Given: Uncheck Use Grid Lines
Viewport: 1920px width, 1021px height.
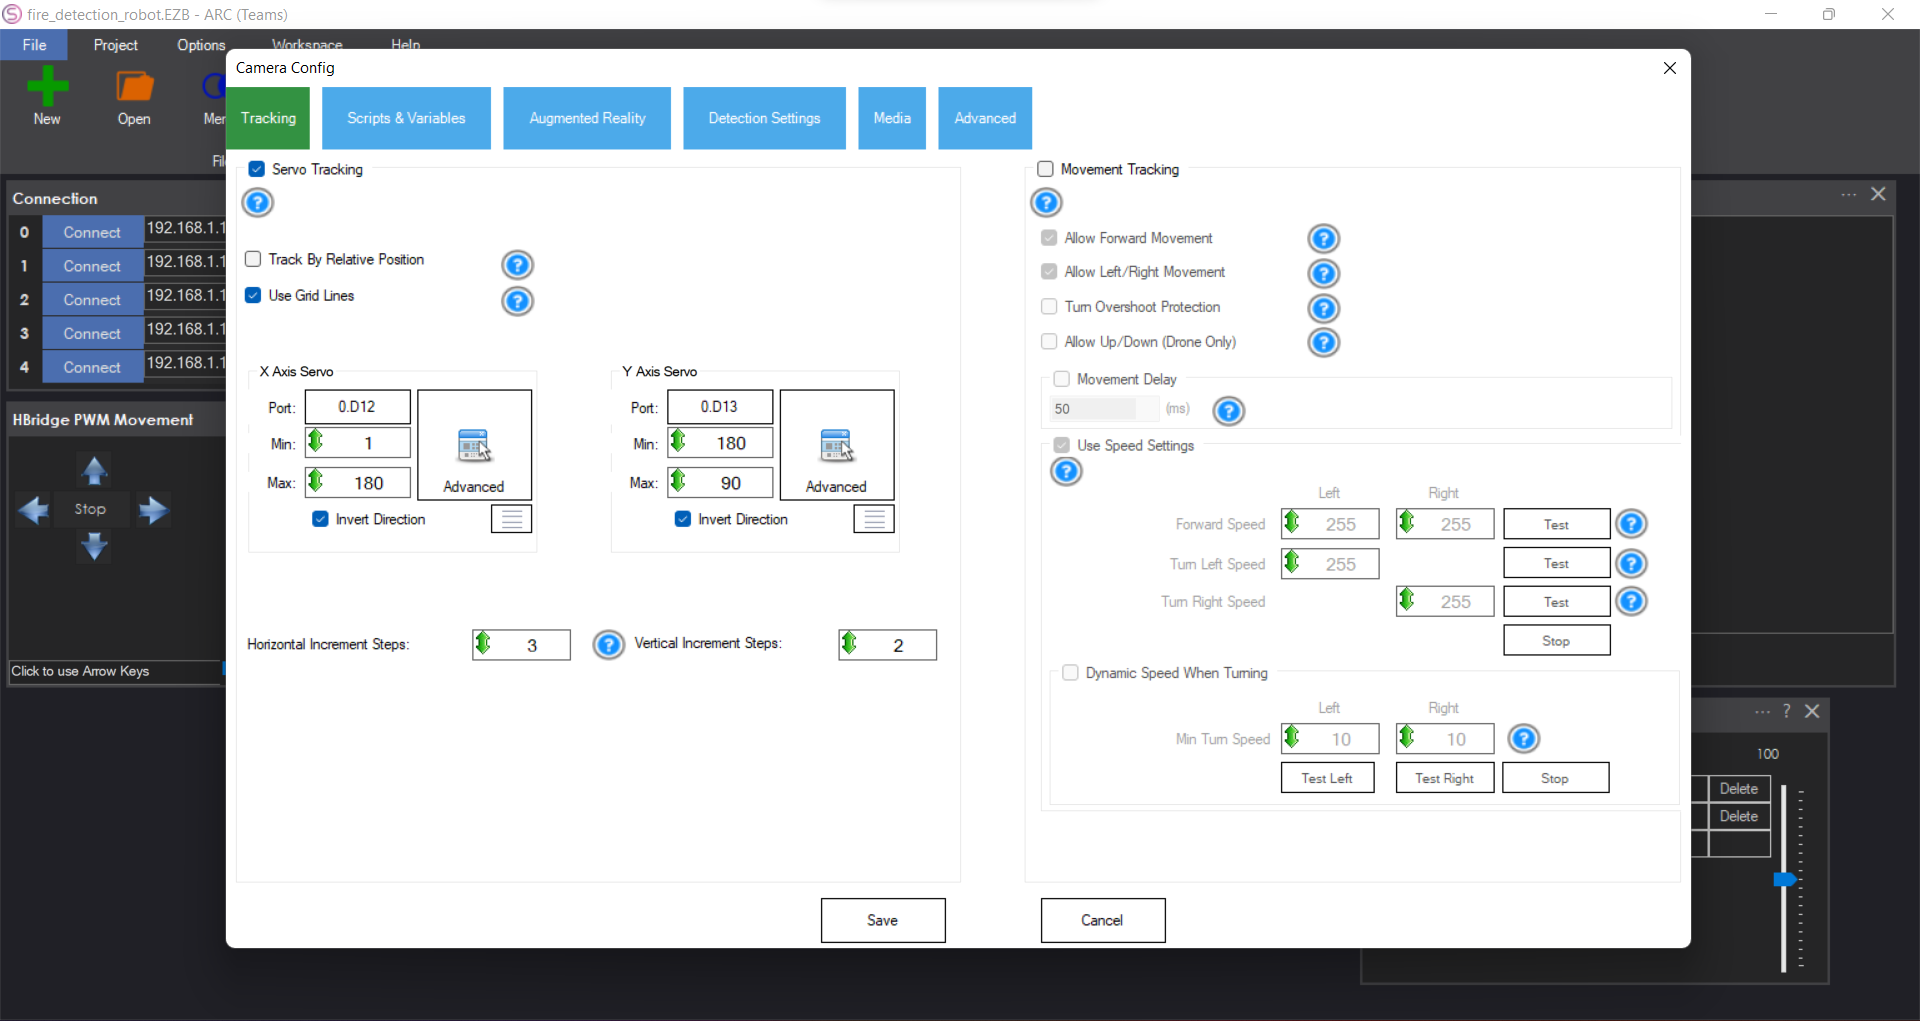Looking at the screenshot, I should click(253, 295).
